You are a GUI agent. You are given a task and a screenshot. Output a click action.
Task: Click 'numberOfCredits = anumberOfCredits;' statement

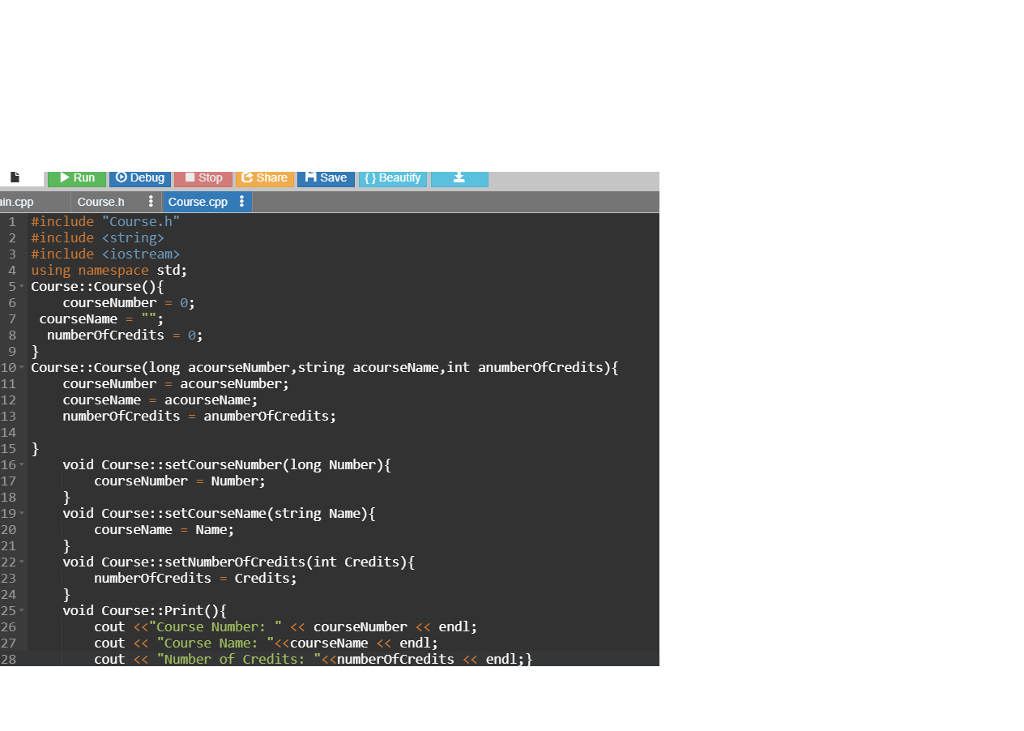tap(199, 416)
